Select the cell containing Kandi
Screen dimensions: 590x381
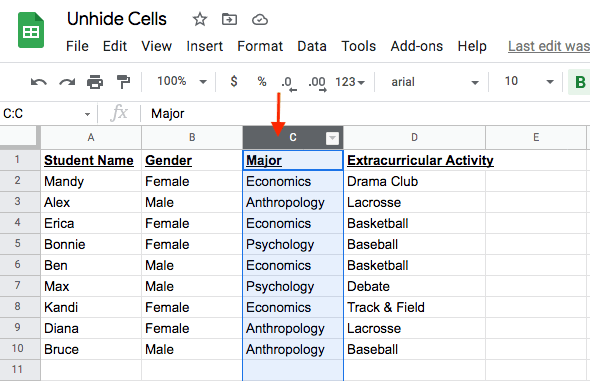[x=91, y=307]
